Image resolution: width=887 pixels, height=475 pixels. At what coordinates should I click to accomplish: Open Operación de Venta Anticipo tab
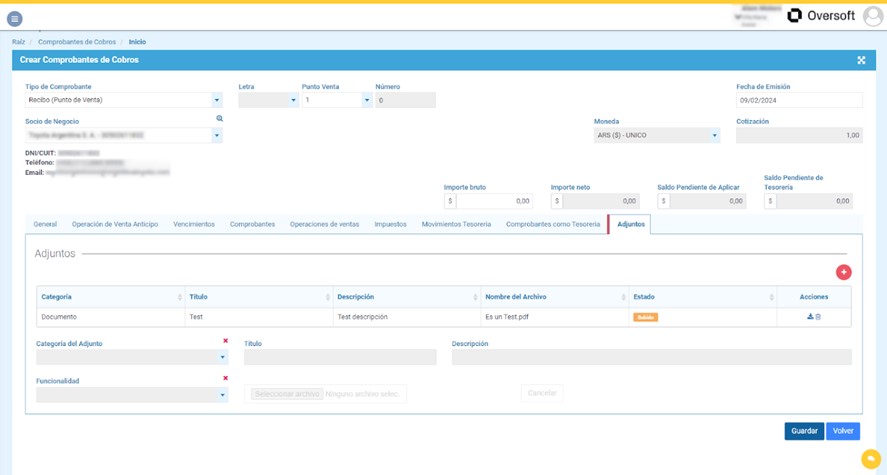tap(115, 224)
